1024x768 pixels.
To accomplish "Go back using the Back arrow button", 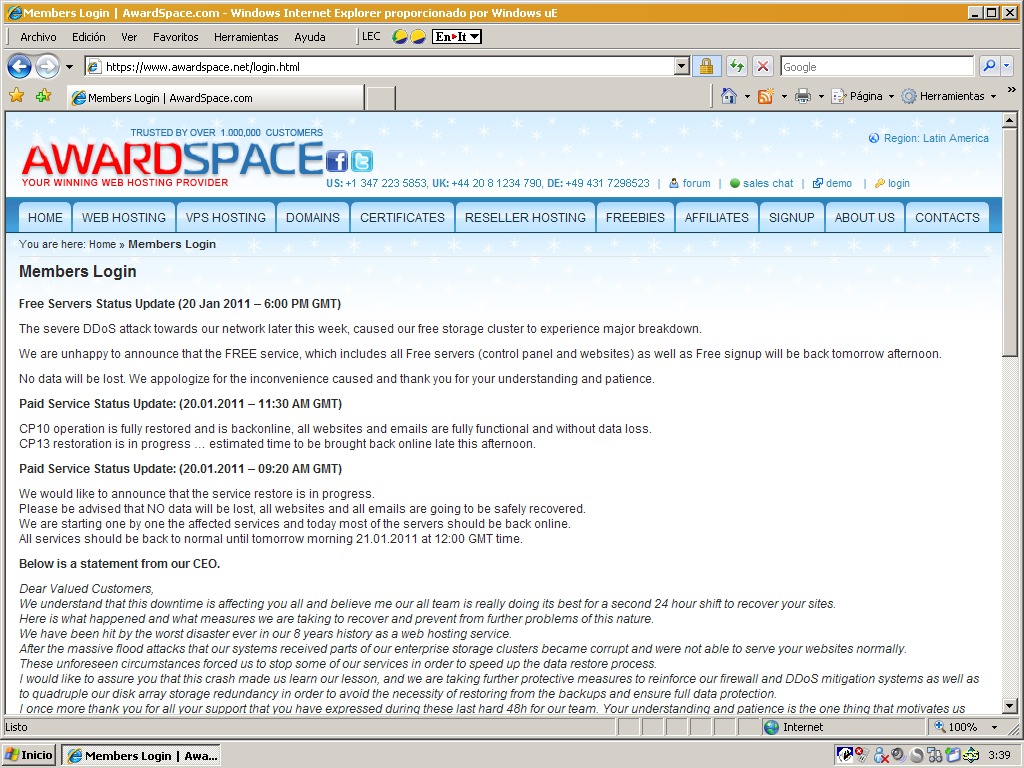I will coord(19,66).
